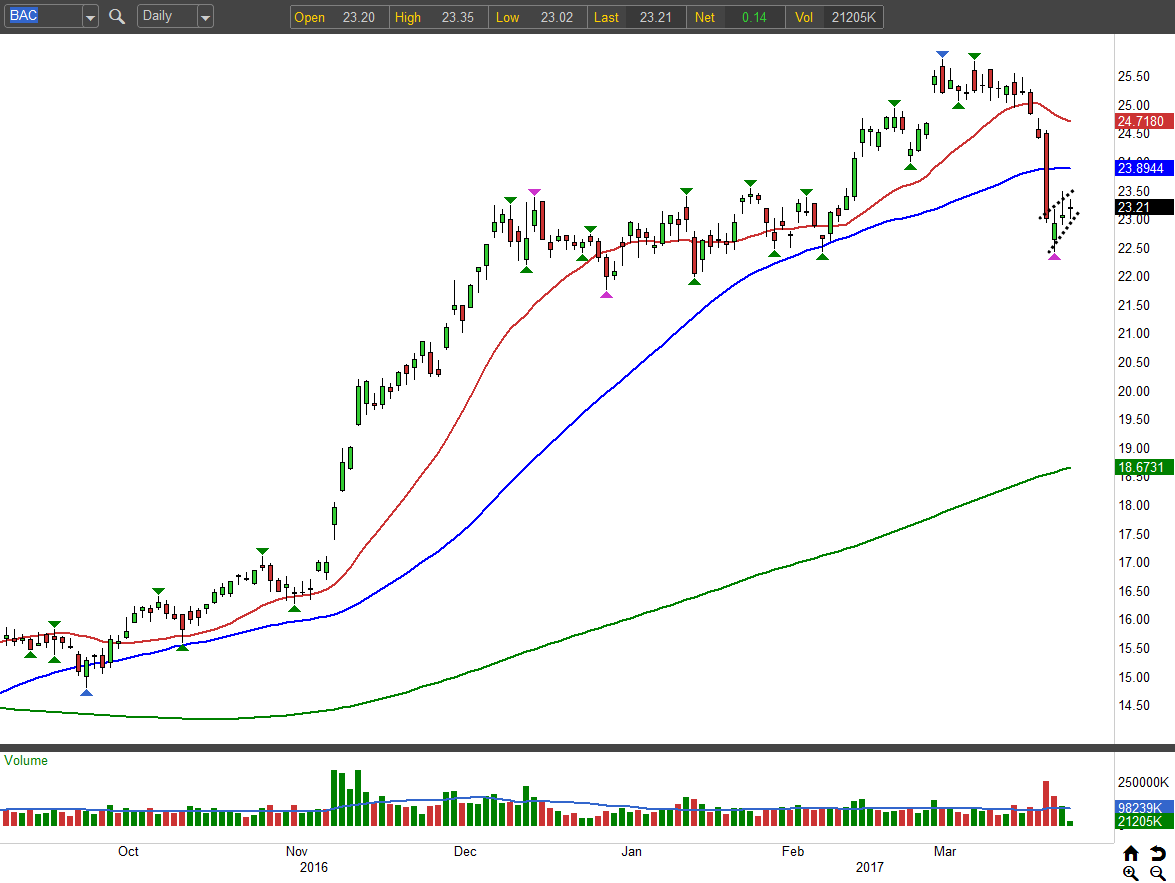1175x883 pixels.
Task: Open the symbol dropdown arrow next to BAC
Action: pos(90,16)
